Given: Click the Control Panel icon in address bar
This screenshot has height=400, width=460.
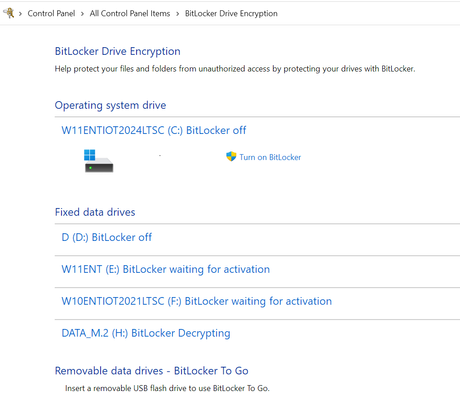Looking at the screenshot, I should click(x=9, y=13).
